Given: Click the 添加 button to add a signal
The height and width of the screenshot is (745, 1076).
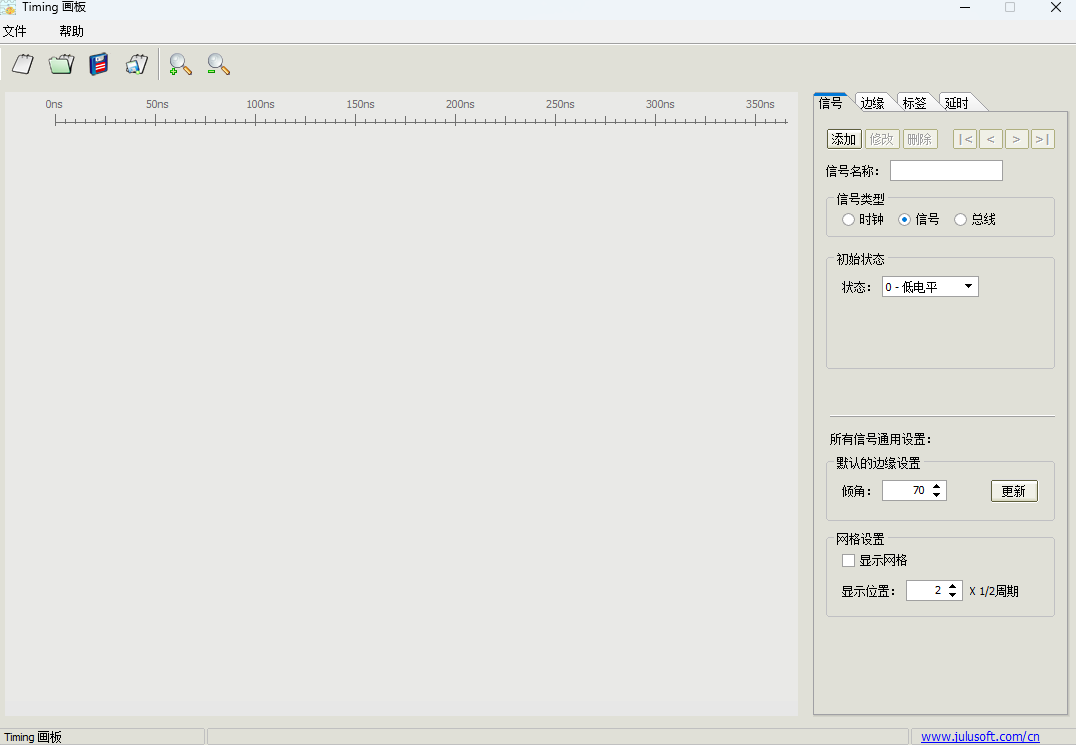Looking at the screenshot, I should pyautogui.click(x=843, y=139).
